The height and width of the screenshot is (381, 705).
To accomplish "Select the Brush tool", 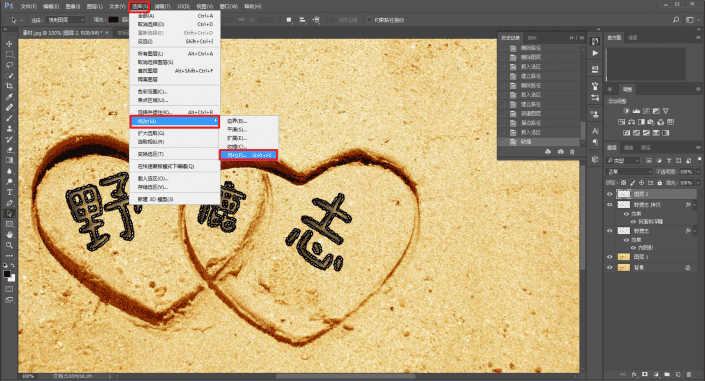I will (x=9, y=118).
